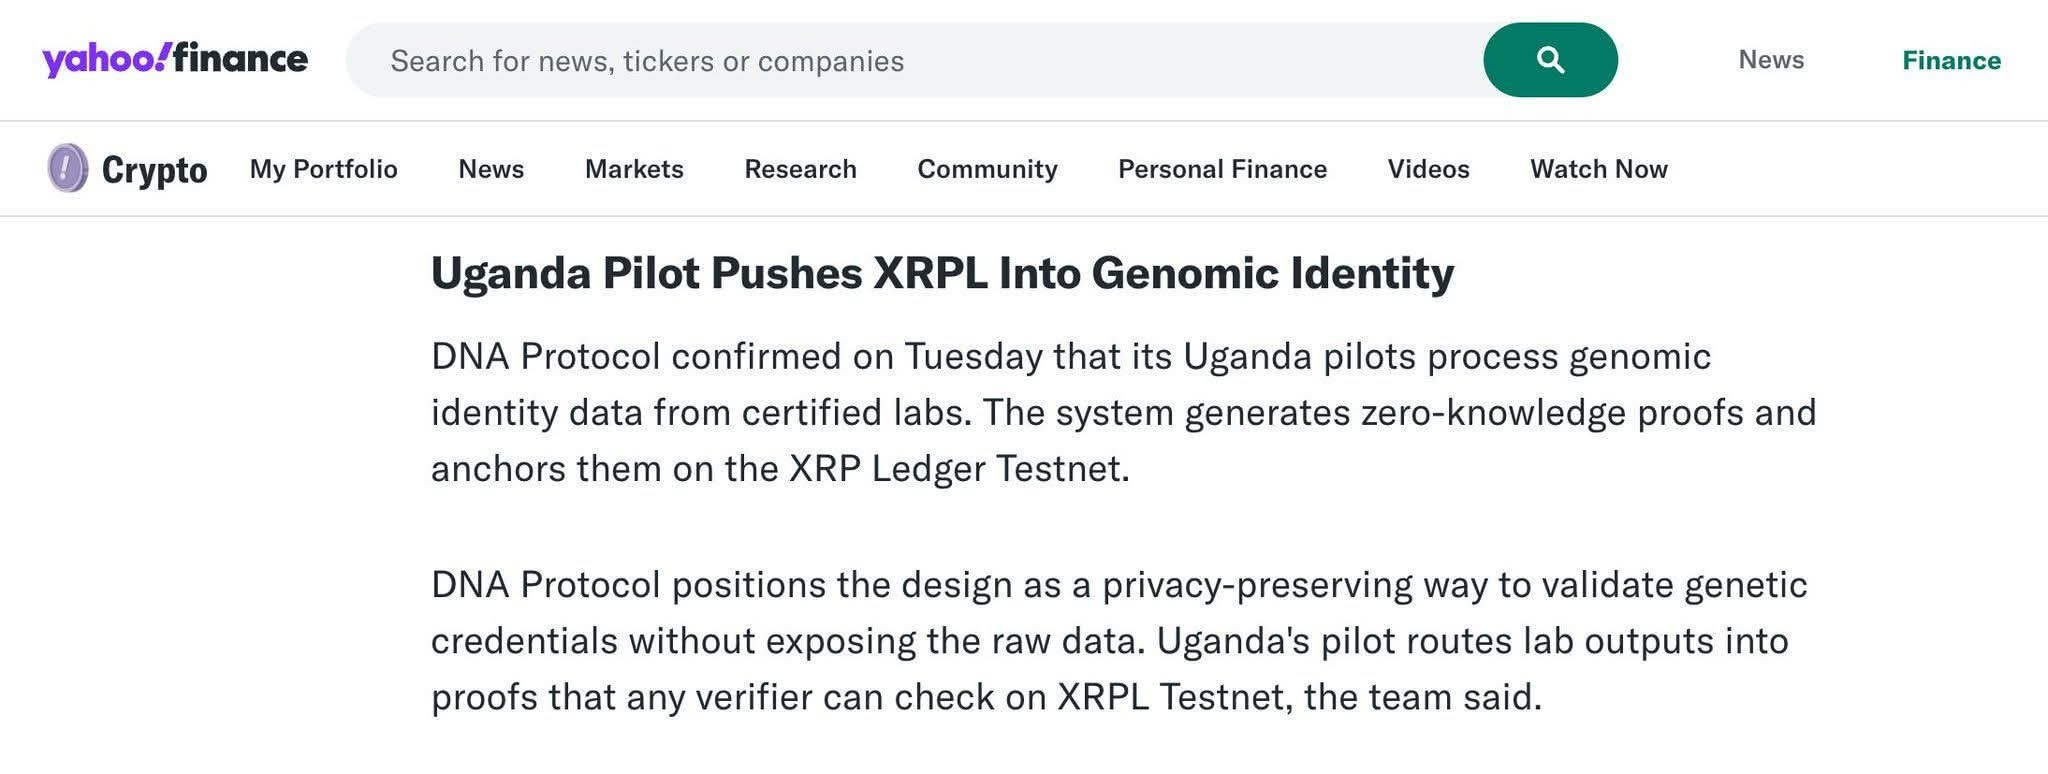Click the words 'zero-knowledge proofs' in the article

[x=1493, y=413]
